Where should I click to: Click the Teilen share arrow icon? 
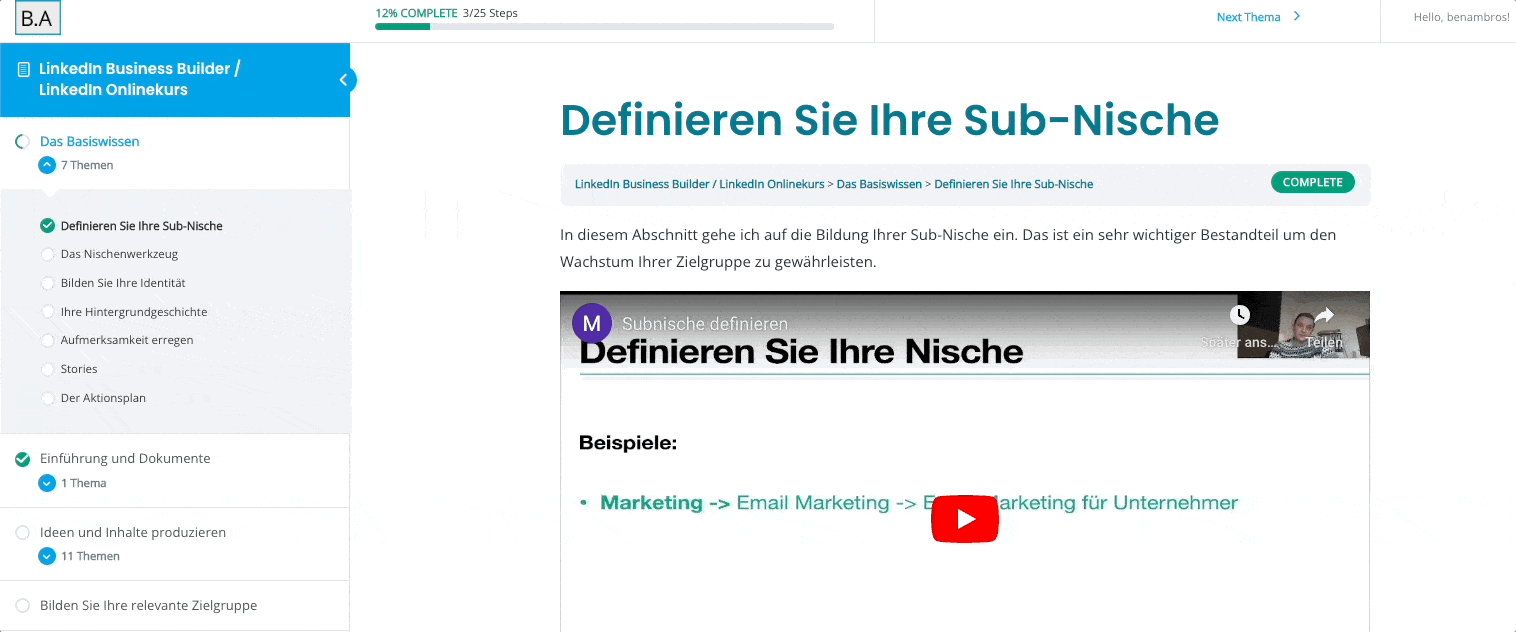click(x=1324, y=315)
